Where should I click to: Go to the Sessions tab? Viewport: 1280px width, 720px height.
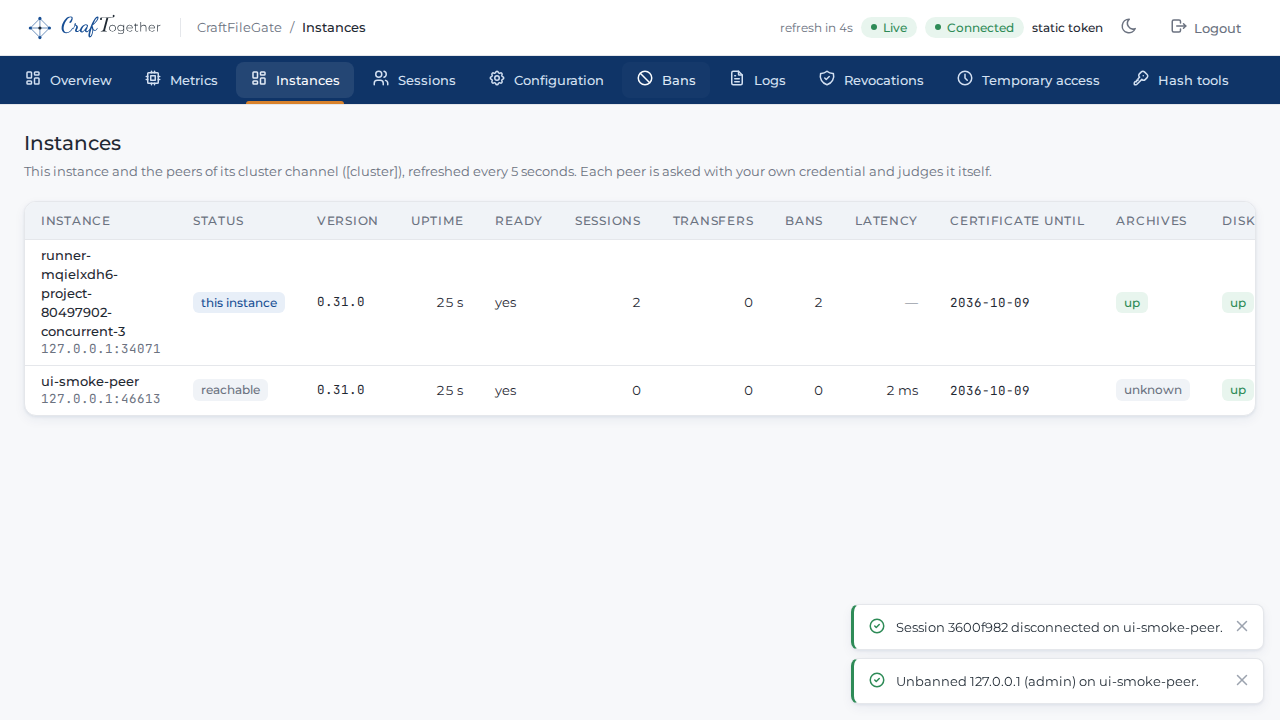click(x=414, y=80)
